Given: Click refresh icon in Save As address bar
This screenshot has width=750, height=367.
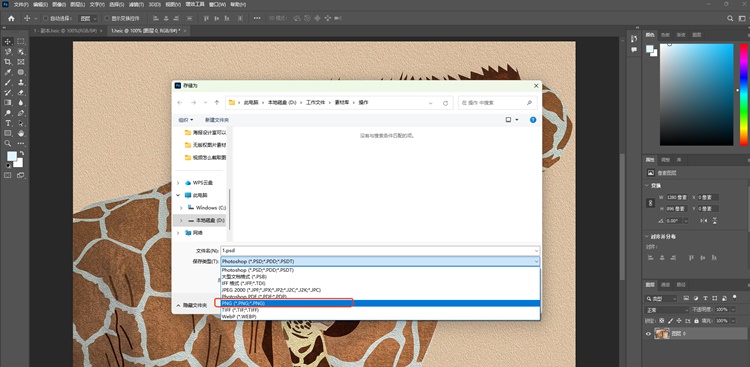Looking at the screenshot, I should click(x=445, y=102).
